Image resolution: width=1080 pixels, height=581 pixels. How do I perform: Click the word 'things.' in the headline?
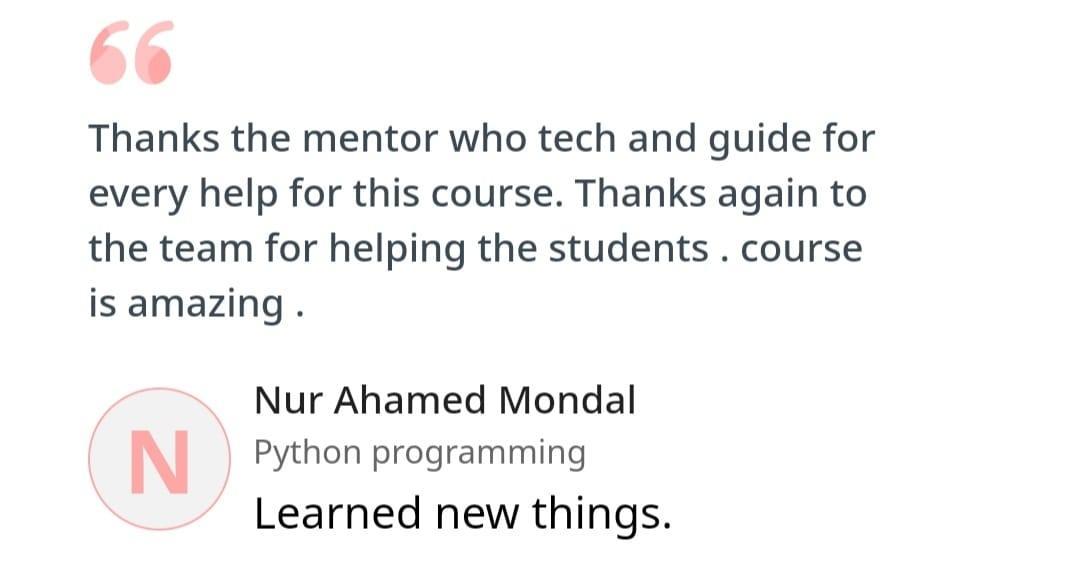(x=601, y=514)
